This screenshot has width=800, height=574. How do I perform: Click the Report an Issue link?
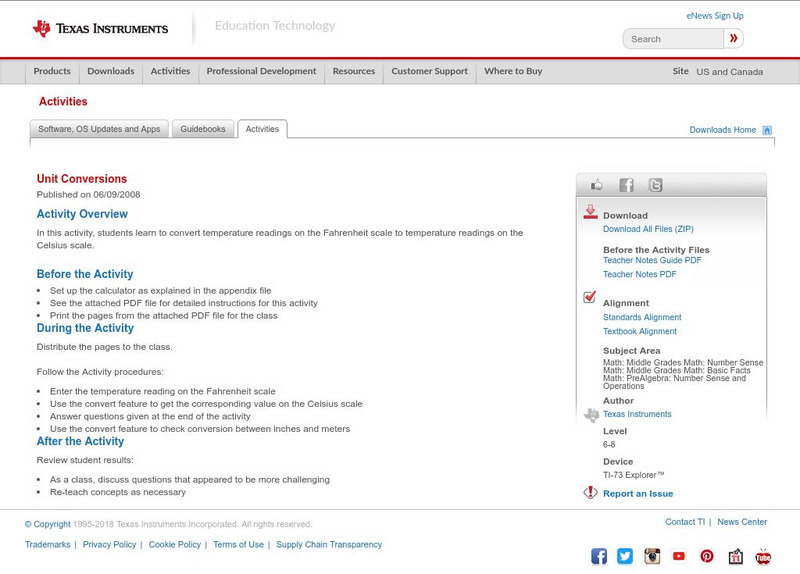[x=638, y=493]
